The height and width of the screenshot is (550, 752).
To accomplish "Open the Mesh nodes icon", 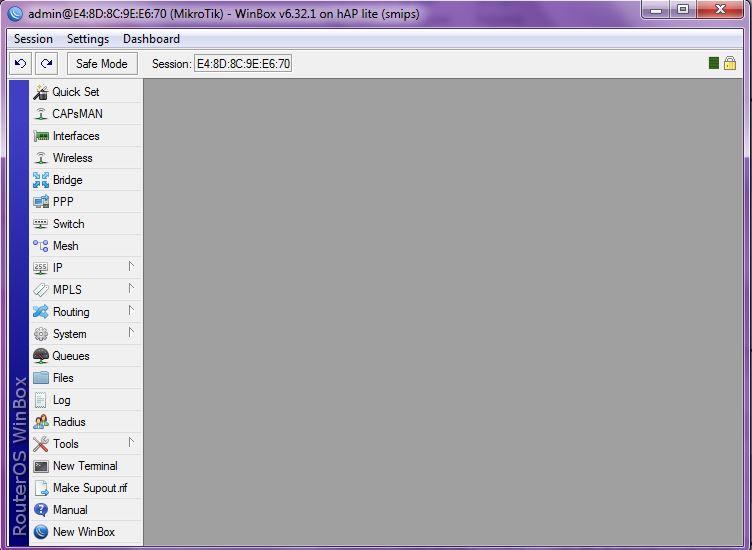I will (x=41, y=246).
